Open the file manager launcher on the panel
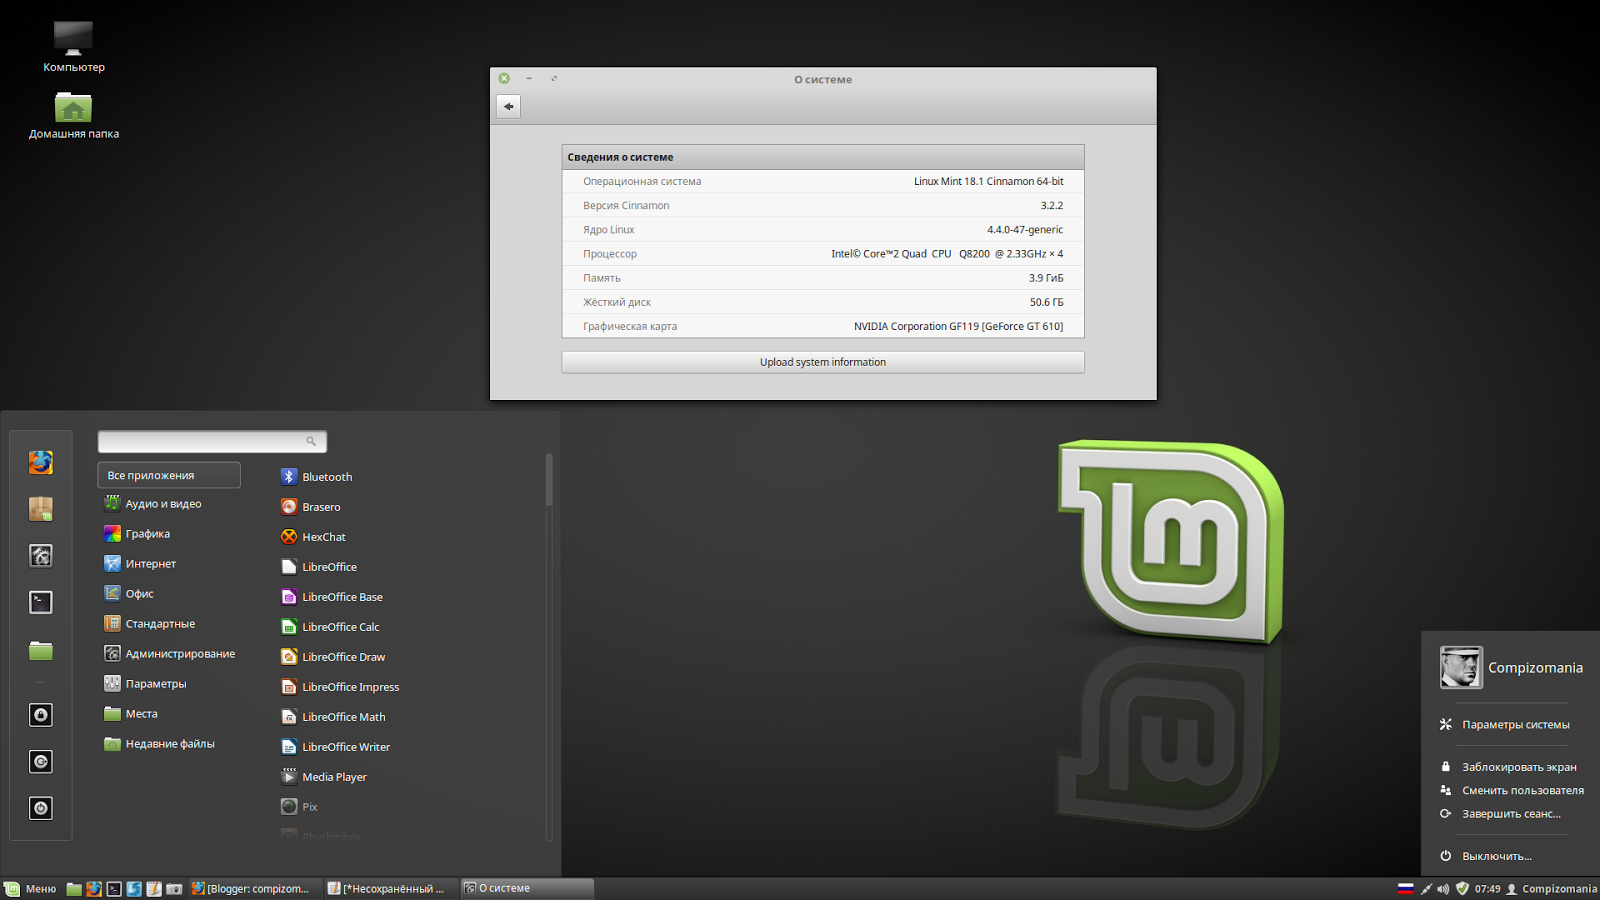 pos(74,888)
